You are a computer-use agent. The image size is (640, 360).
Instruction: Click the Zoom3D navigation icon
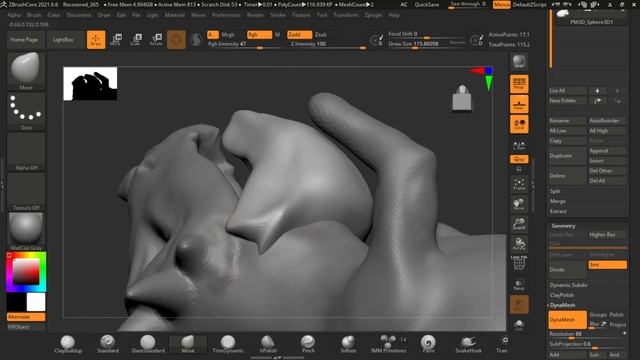point(519,224)
